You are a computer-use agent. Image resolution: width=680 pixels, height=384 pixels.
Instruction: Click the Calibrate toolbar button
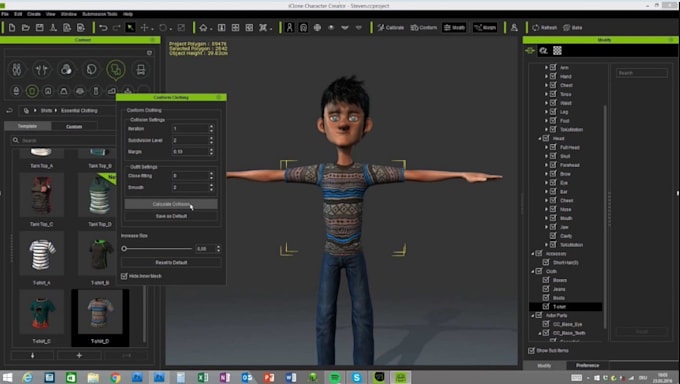click(390, 28)
